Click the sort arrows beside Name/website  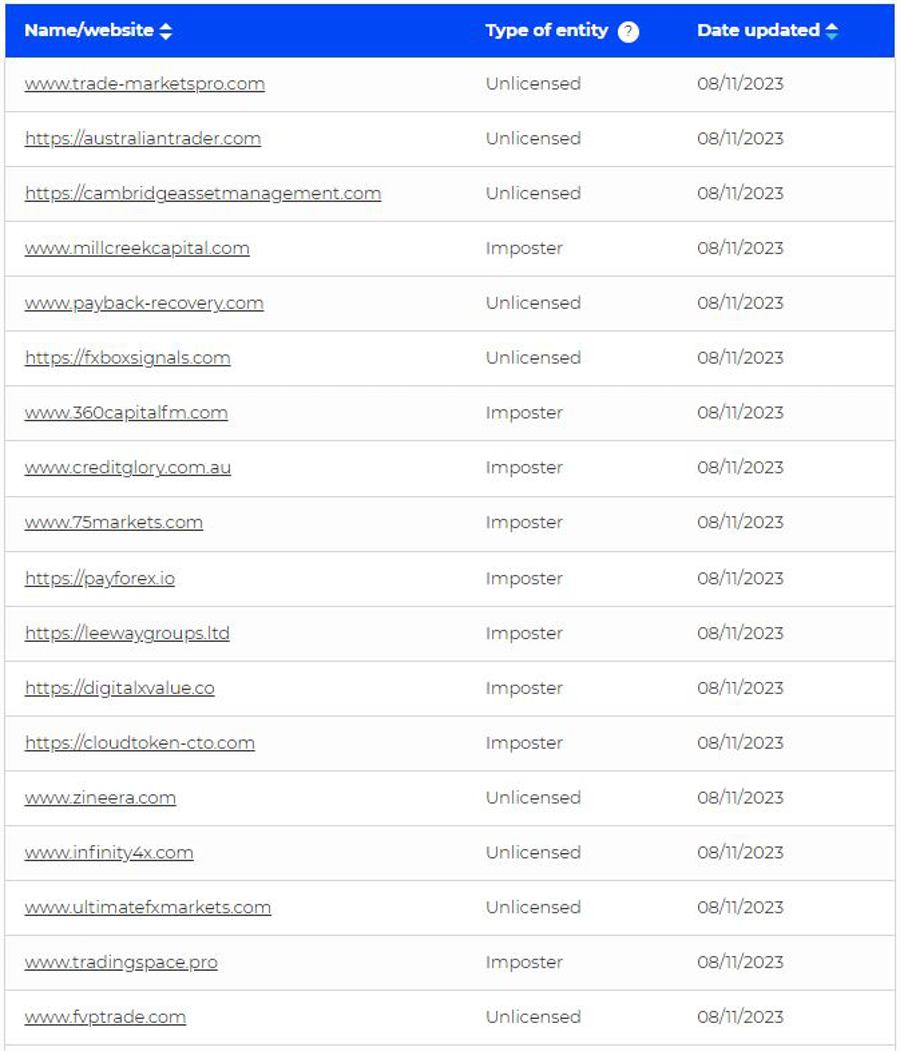[x=166, y=31]
